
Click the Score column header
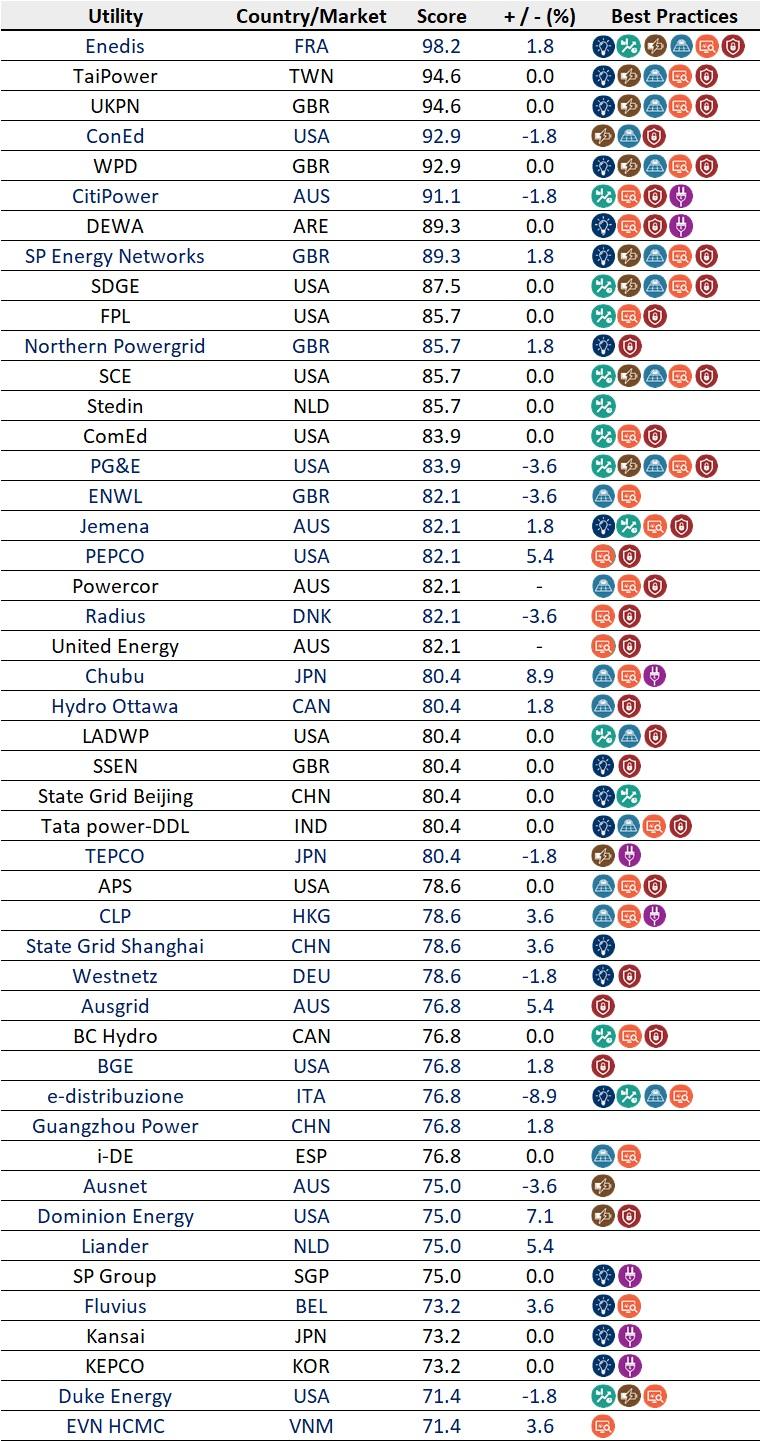coord(441,16)
